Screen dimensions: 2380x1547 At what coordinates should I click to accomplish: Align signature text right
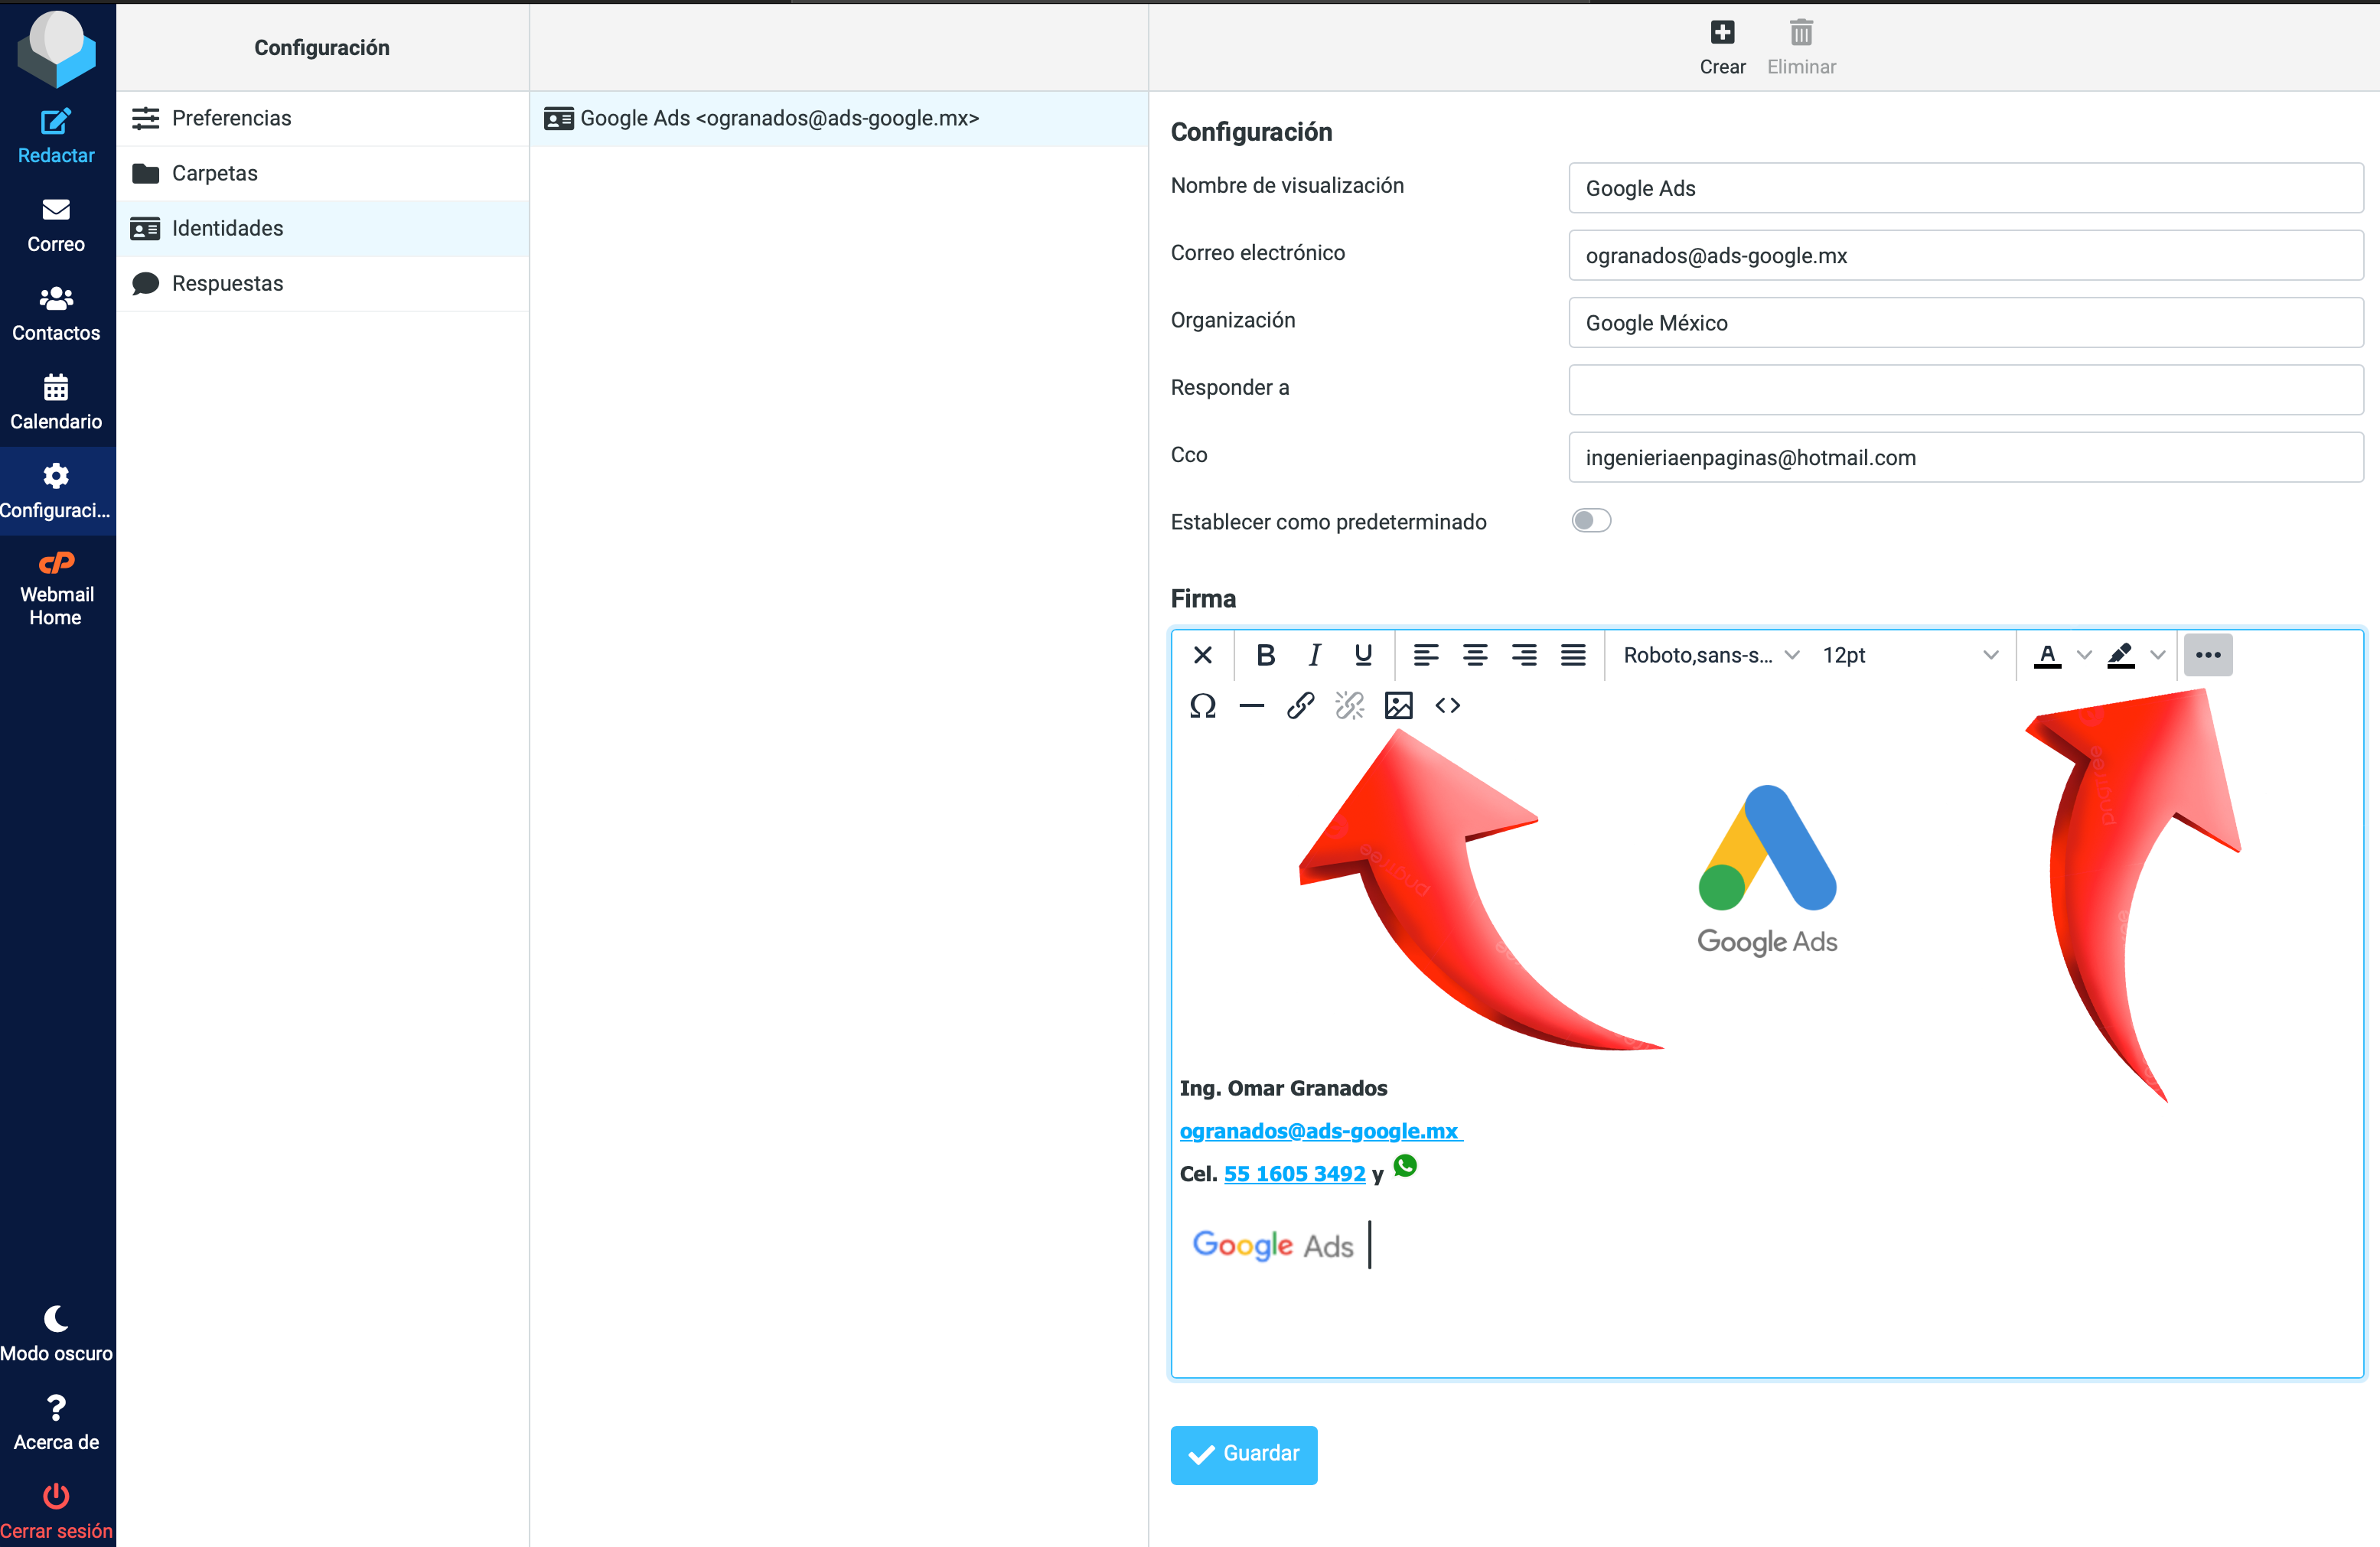[1524, 655]
